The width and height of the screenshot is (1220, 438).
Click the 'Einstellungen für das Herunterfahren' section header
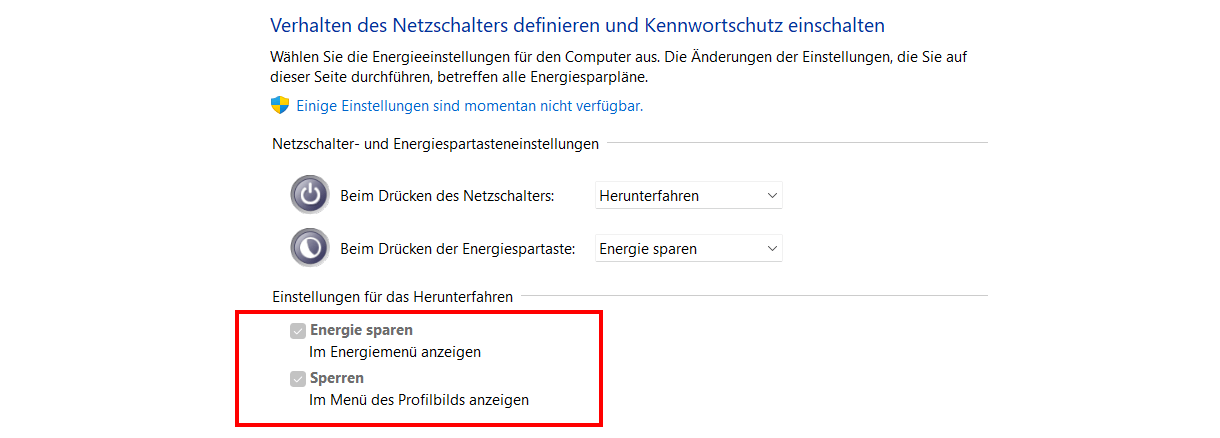click(x=393, y=297)
